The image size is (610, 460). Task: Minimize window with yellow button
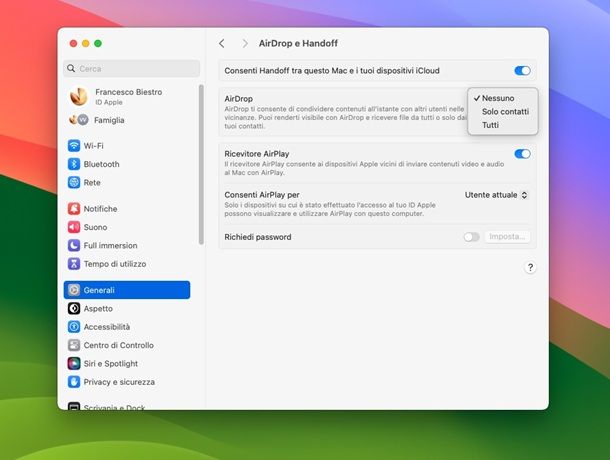click(86, 43)
